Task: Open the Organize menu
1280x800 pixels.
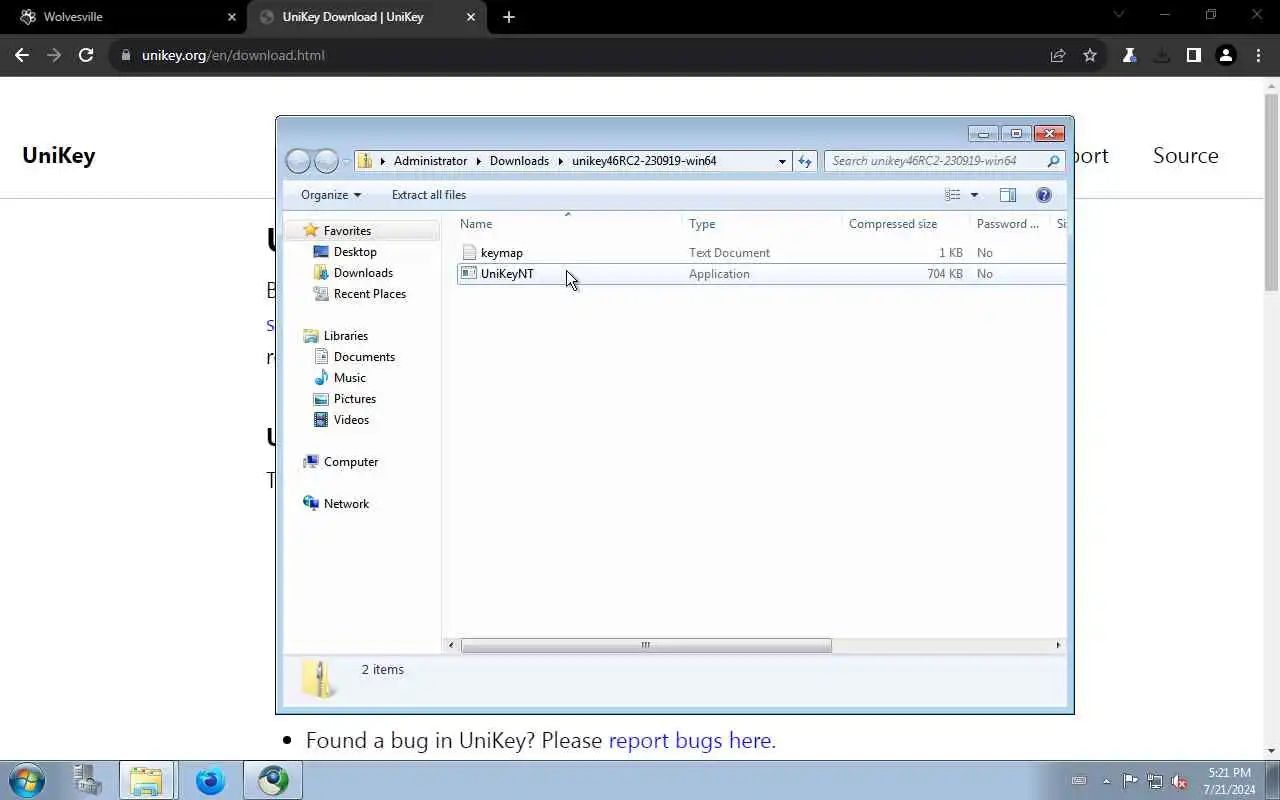Action: [x=331, y=195]
